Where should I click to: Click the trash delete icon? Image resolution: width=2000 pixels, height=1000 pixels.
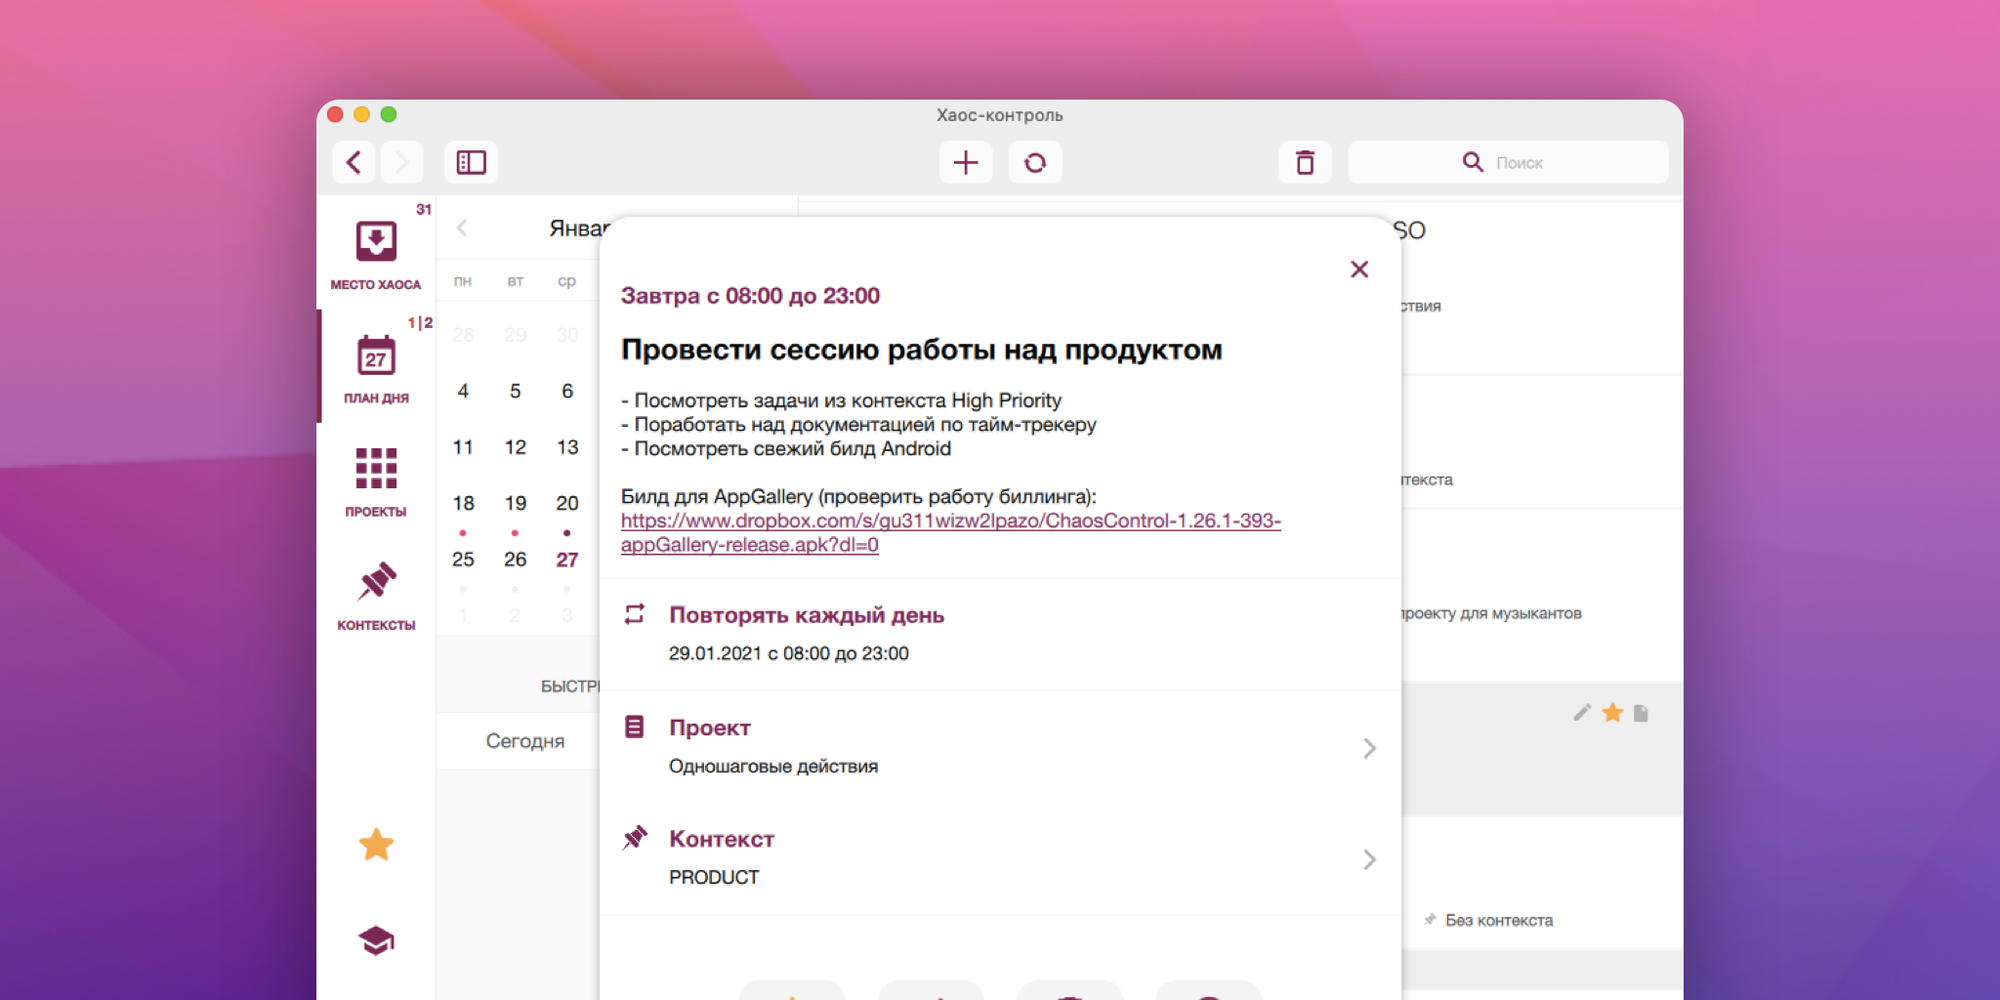click(1306, 162)
